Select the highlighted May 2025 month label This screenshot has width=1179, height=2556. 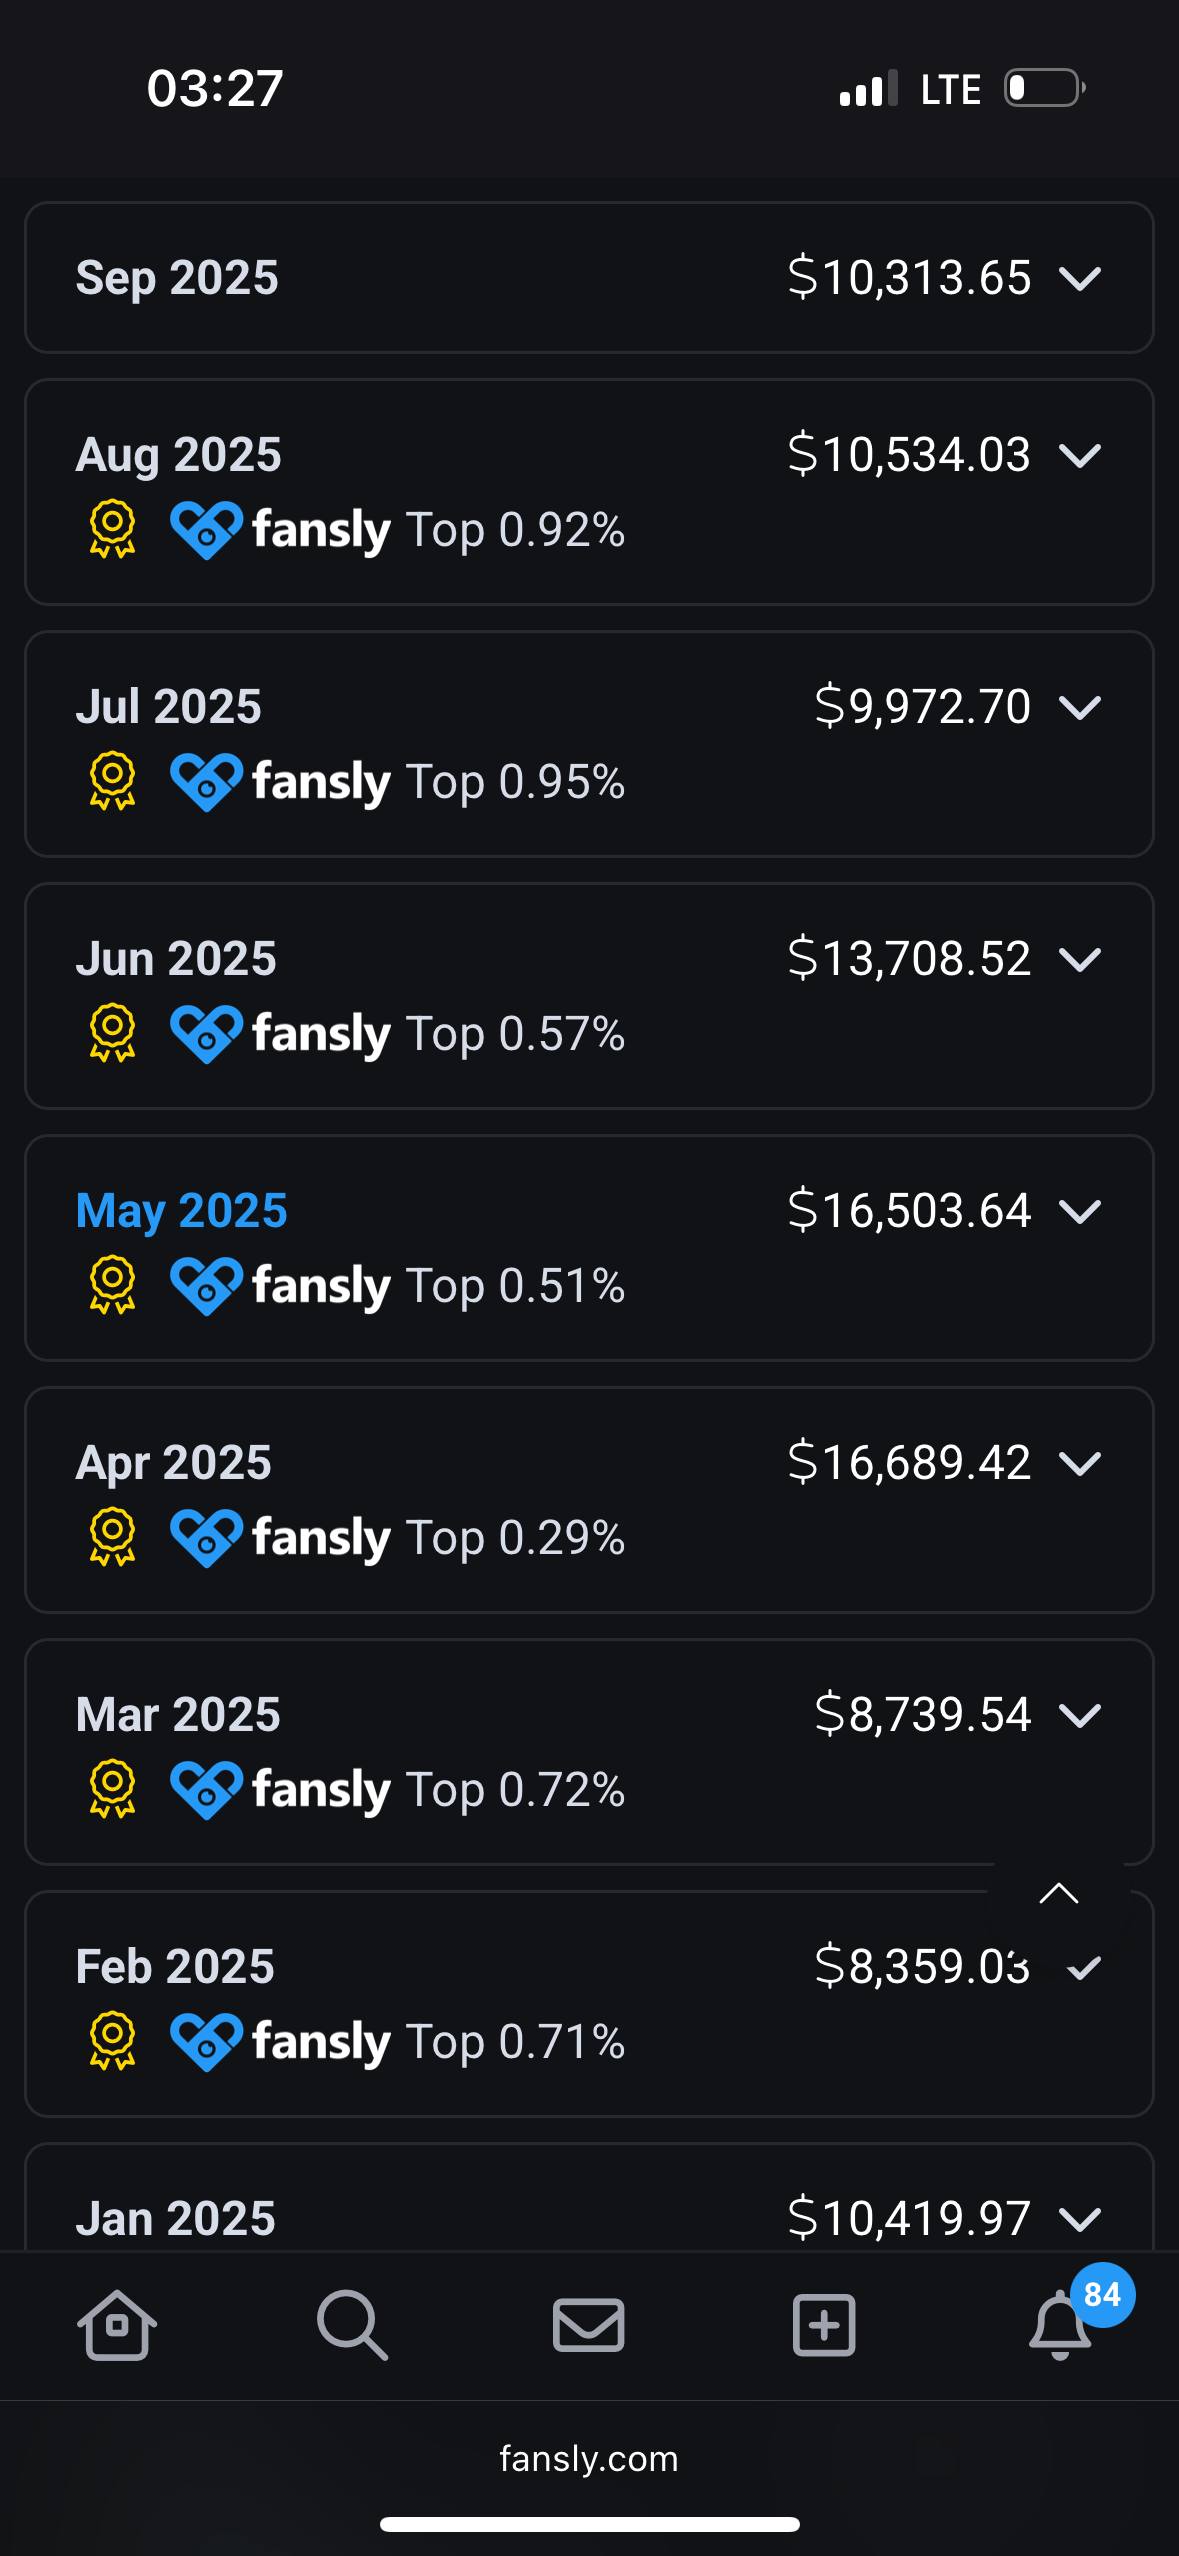(182, 1211)
